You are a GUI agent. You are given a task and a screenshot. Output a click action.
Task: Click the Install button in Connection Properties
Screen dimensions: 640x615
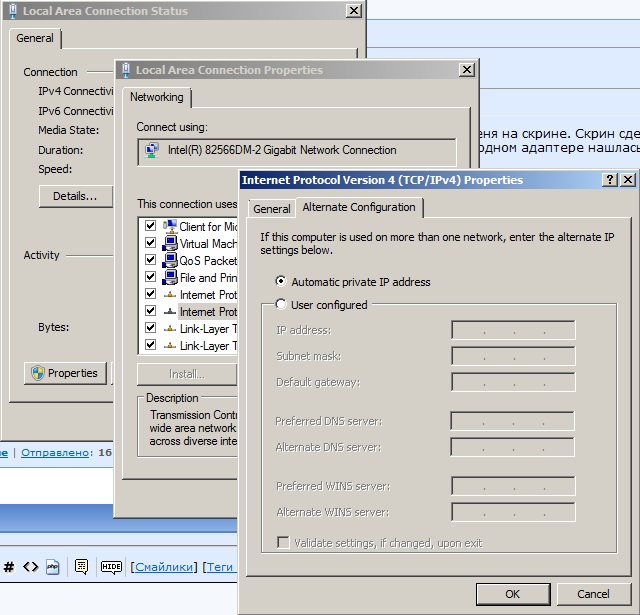187,374
